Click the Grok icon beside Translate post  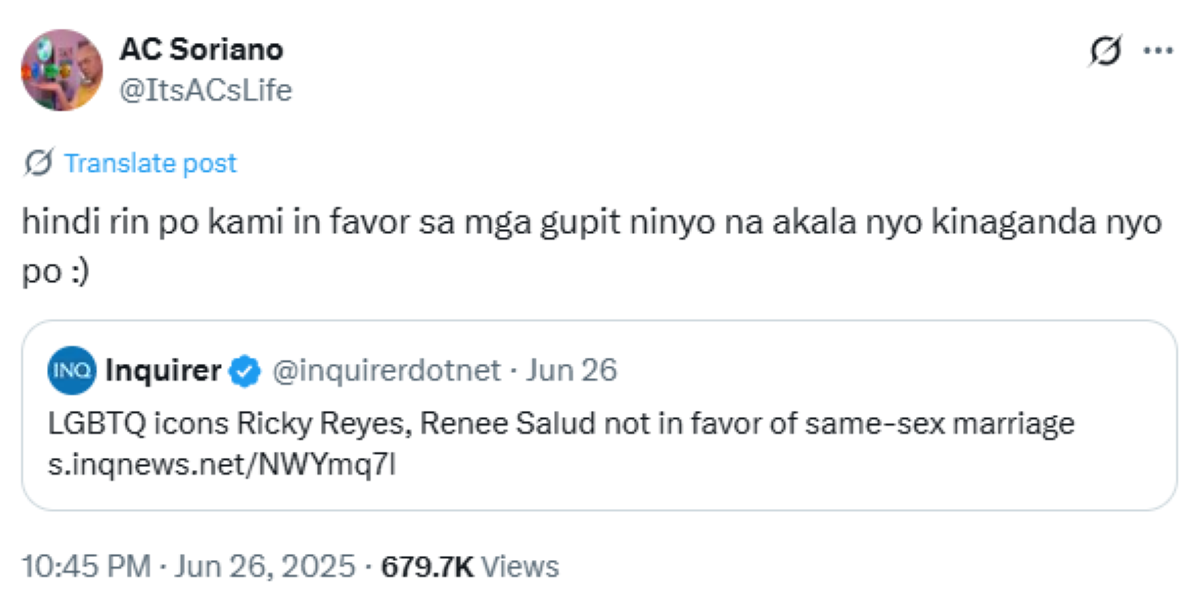(38, 162)
